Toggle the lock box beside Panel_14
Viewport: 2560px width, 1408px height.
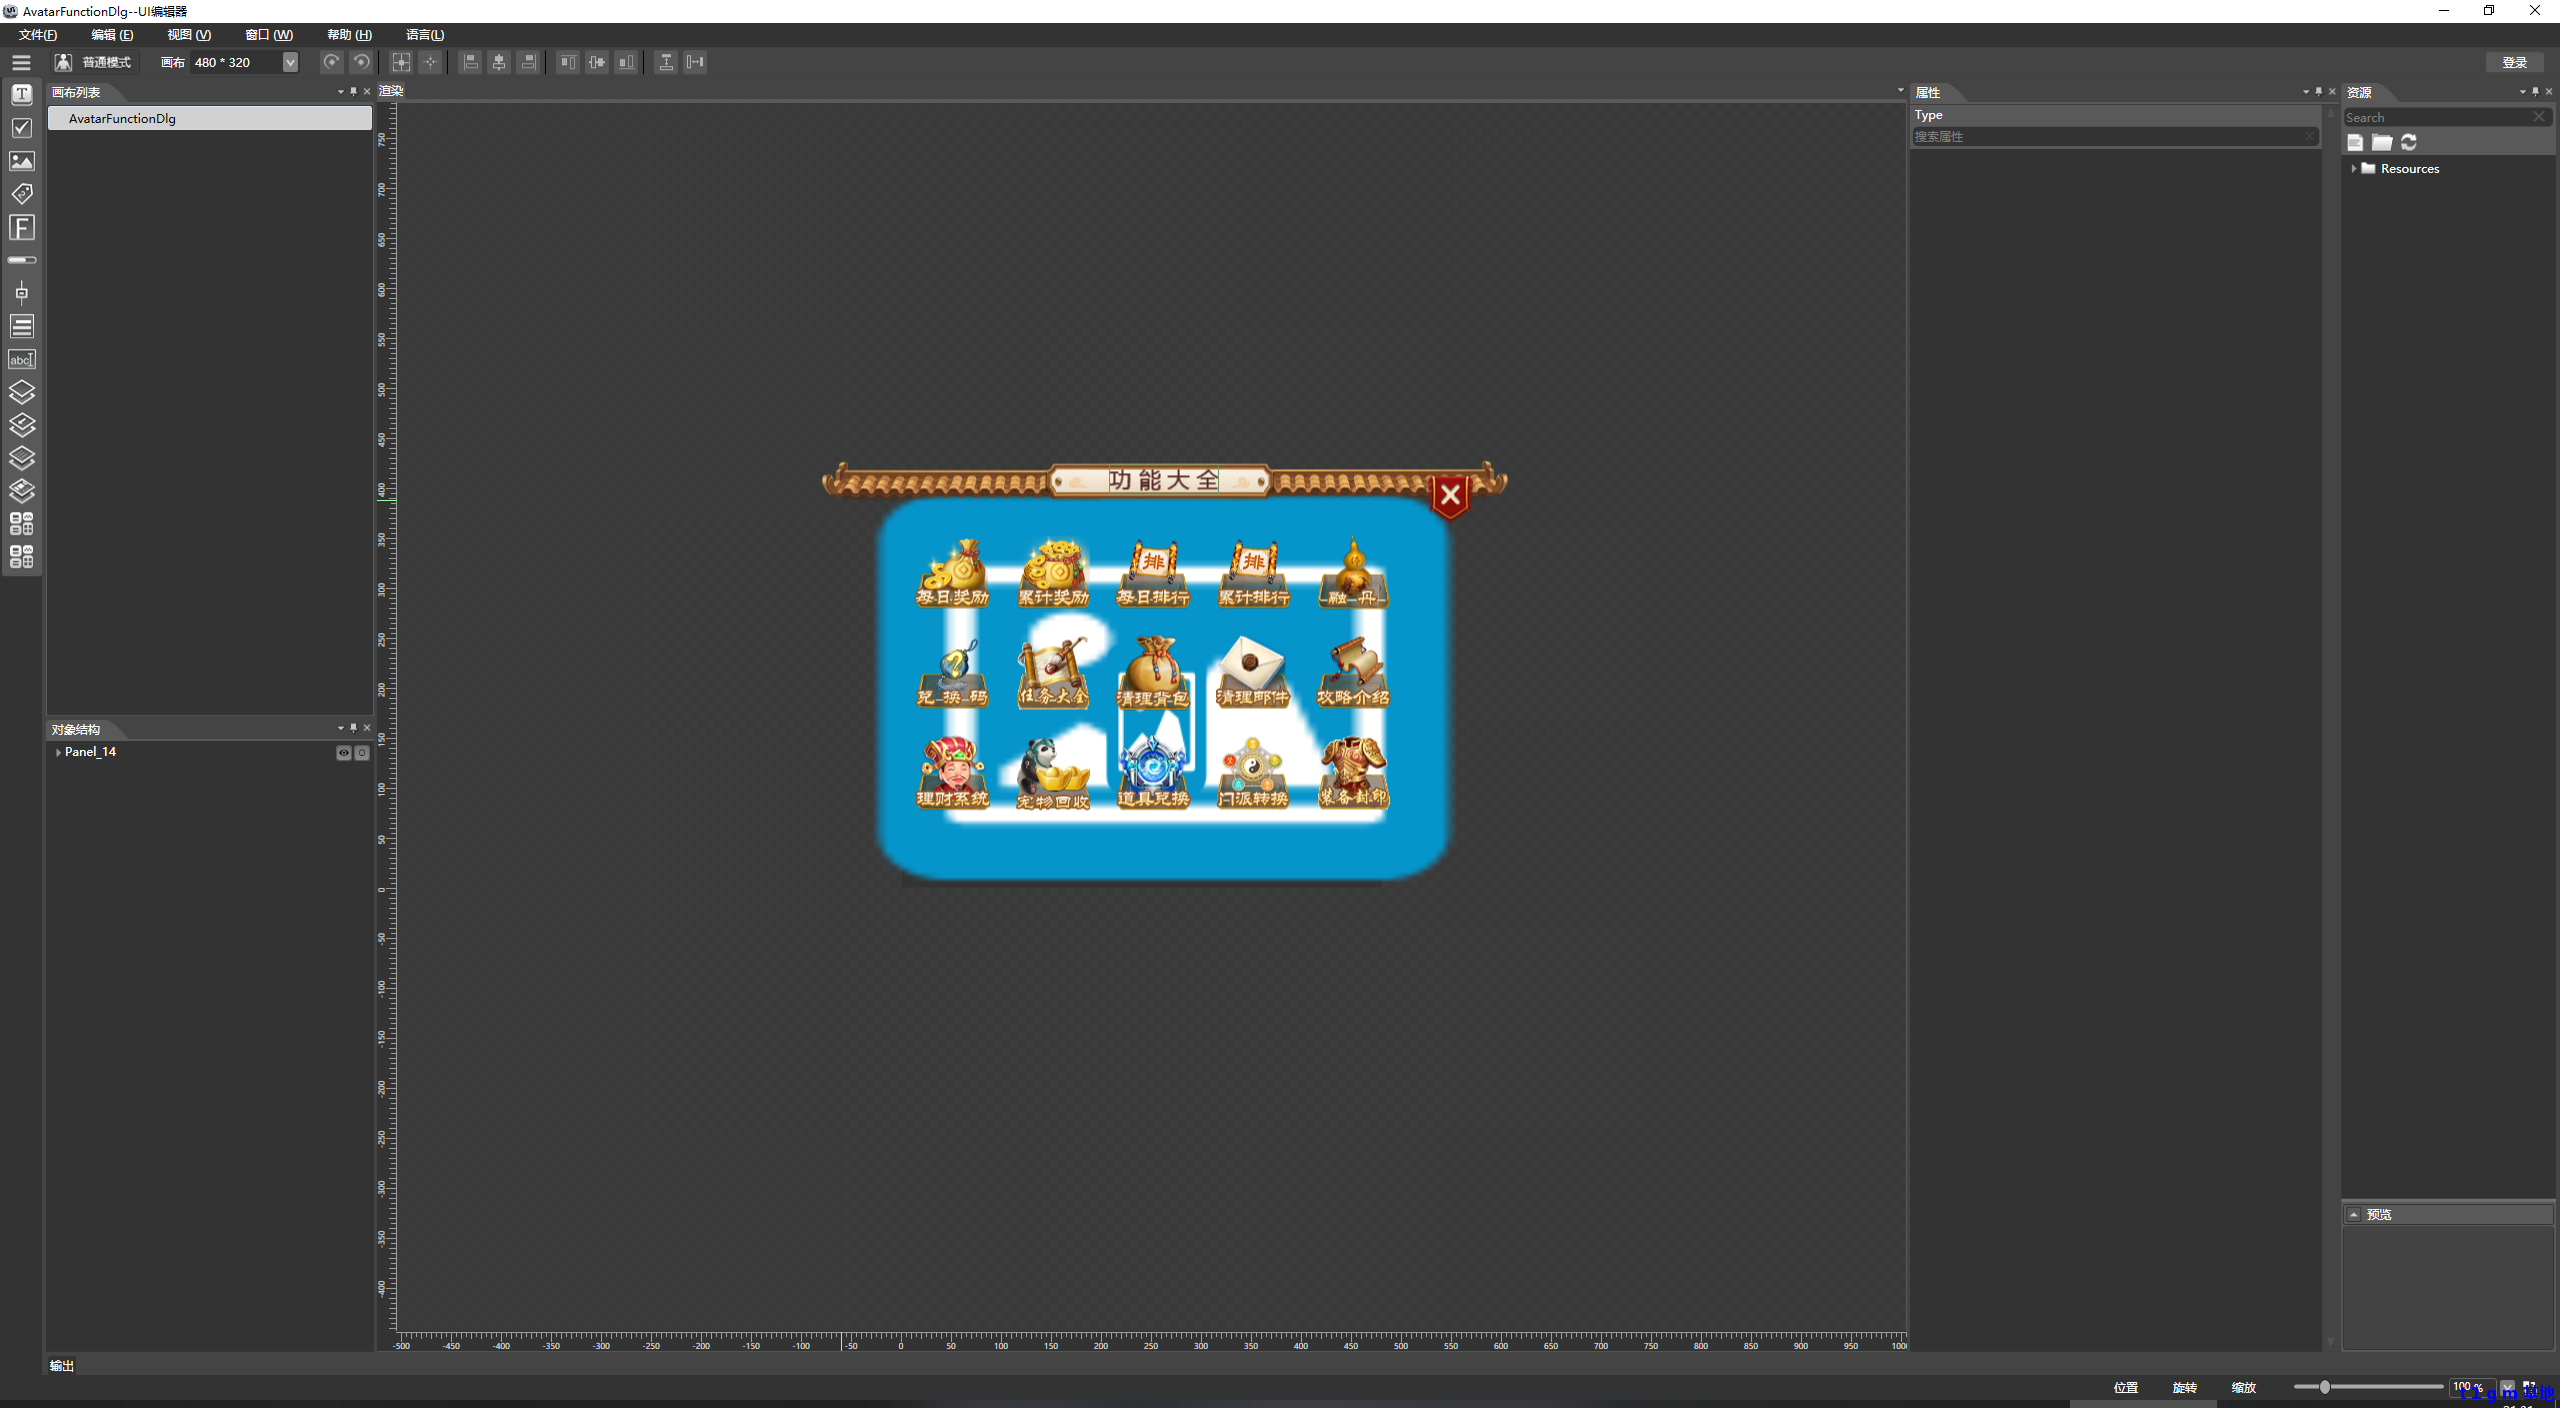[x=362, y=753]
